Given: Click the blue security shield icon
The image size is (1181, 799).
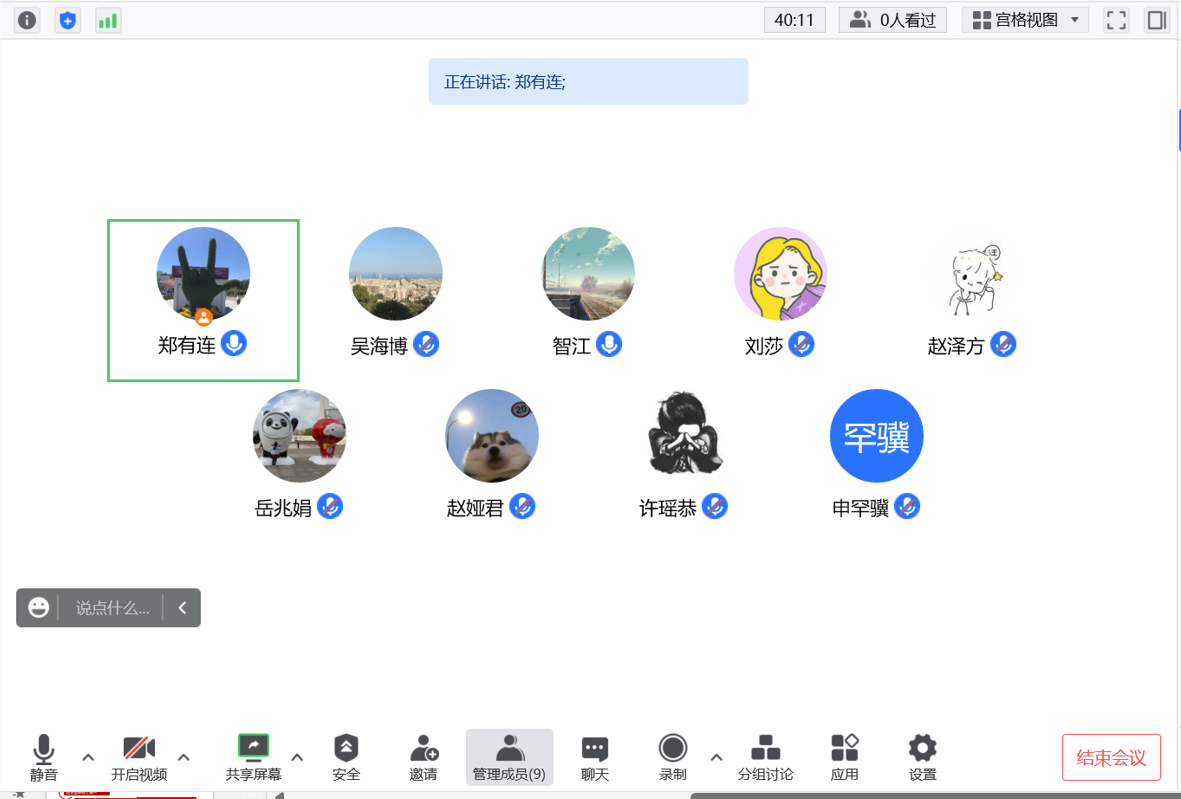Looking at the screenshot, I should point(68,20).
